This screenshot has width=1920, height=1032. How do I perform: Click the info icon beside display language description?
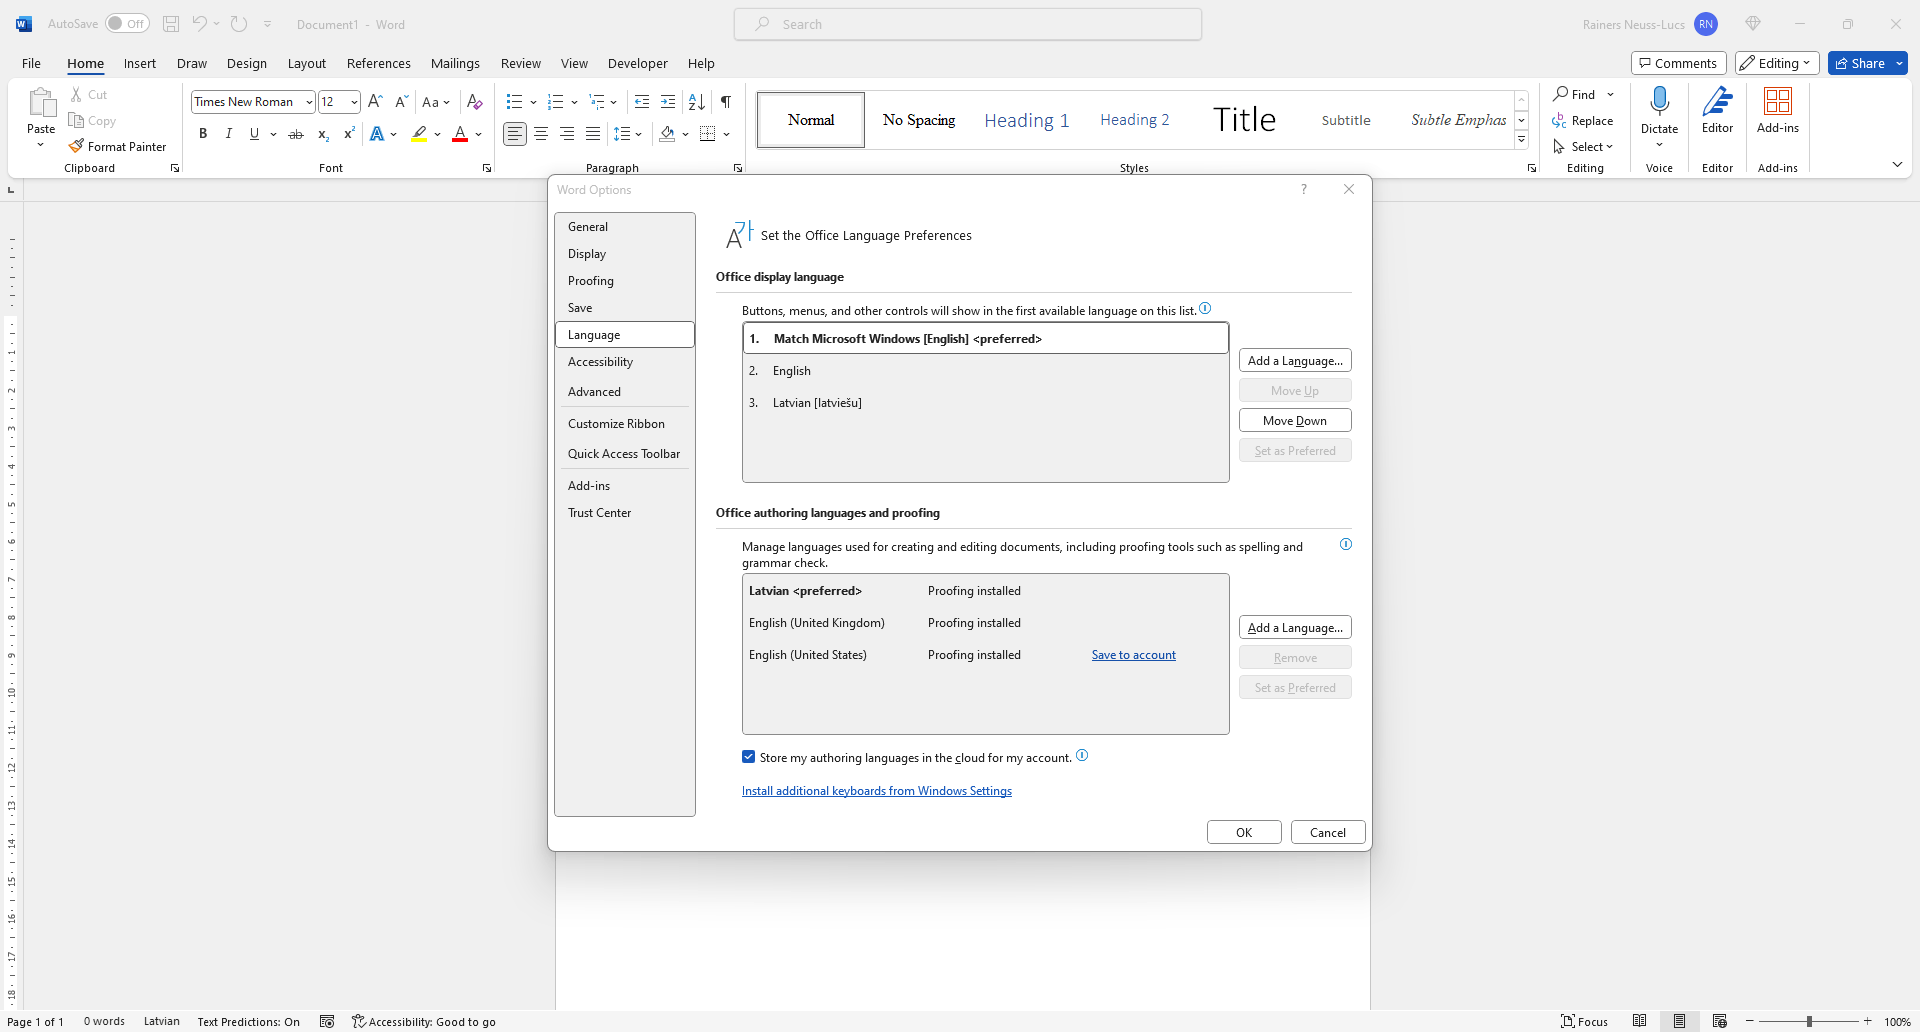point(1205,308)
